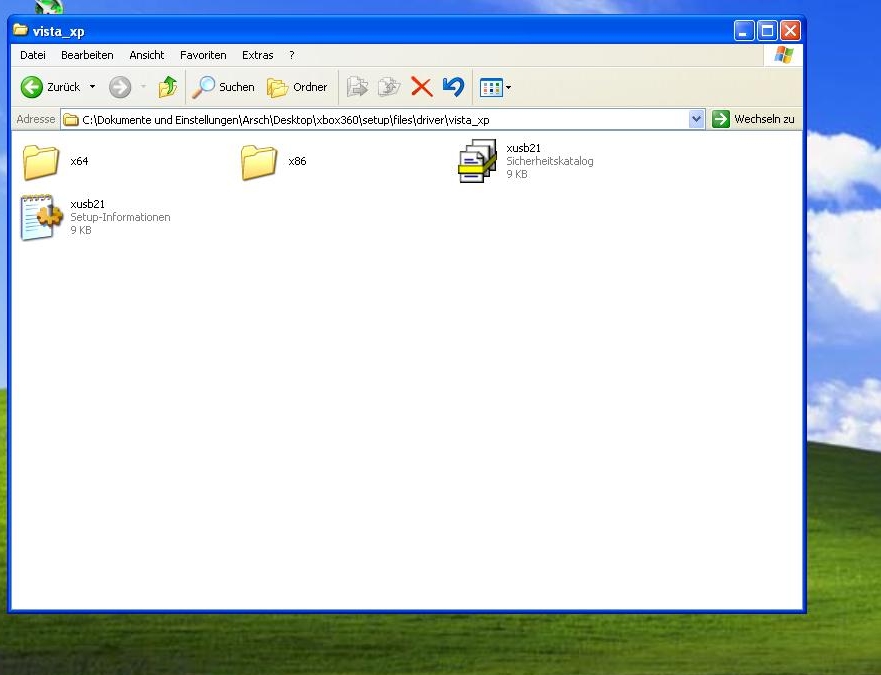Open the views (Ansichten) toolbar button

(495, 87)
